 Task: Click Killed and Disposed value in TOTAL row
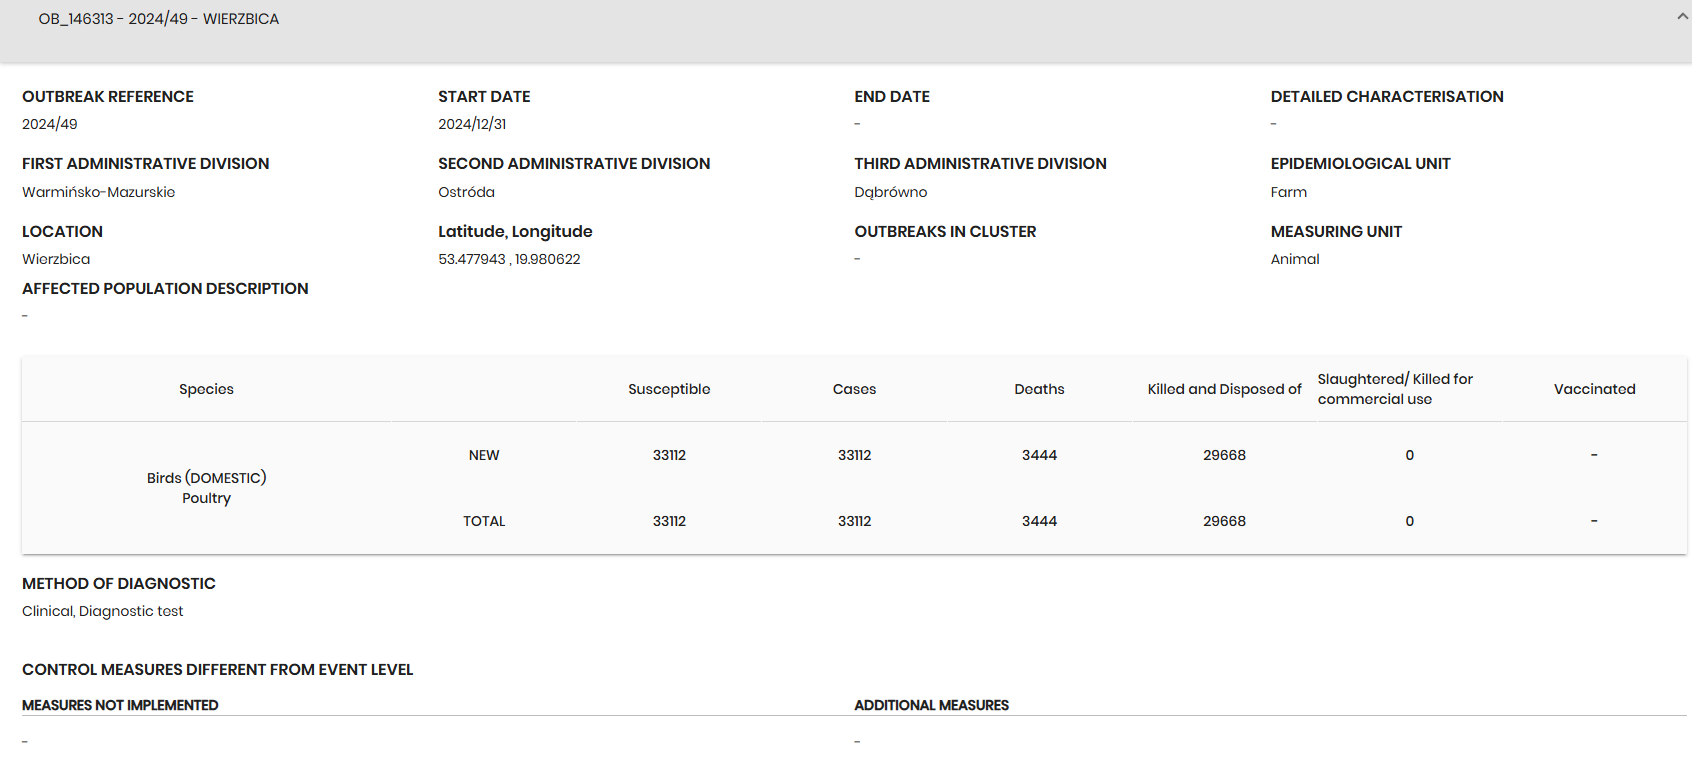click(x=1224, y=521)
